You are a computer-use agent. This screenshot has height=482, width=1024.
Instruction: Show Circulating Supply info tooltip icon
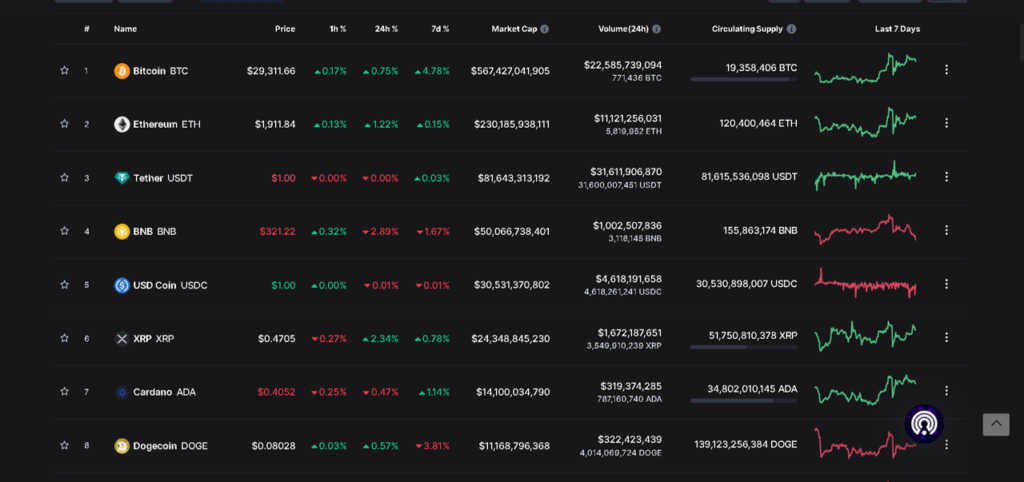tap(792, 29)
